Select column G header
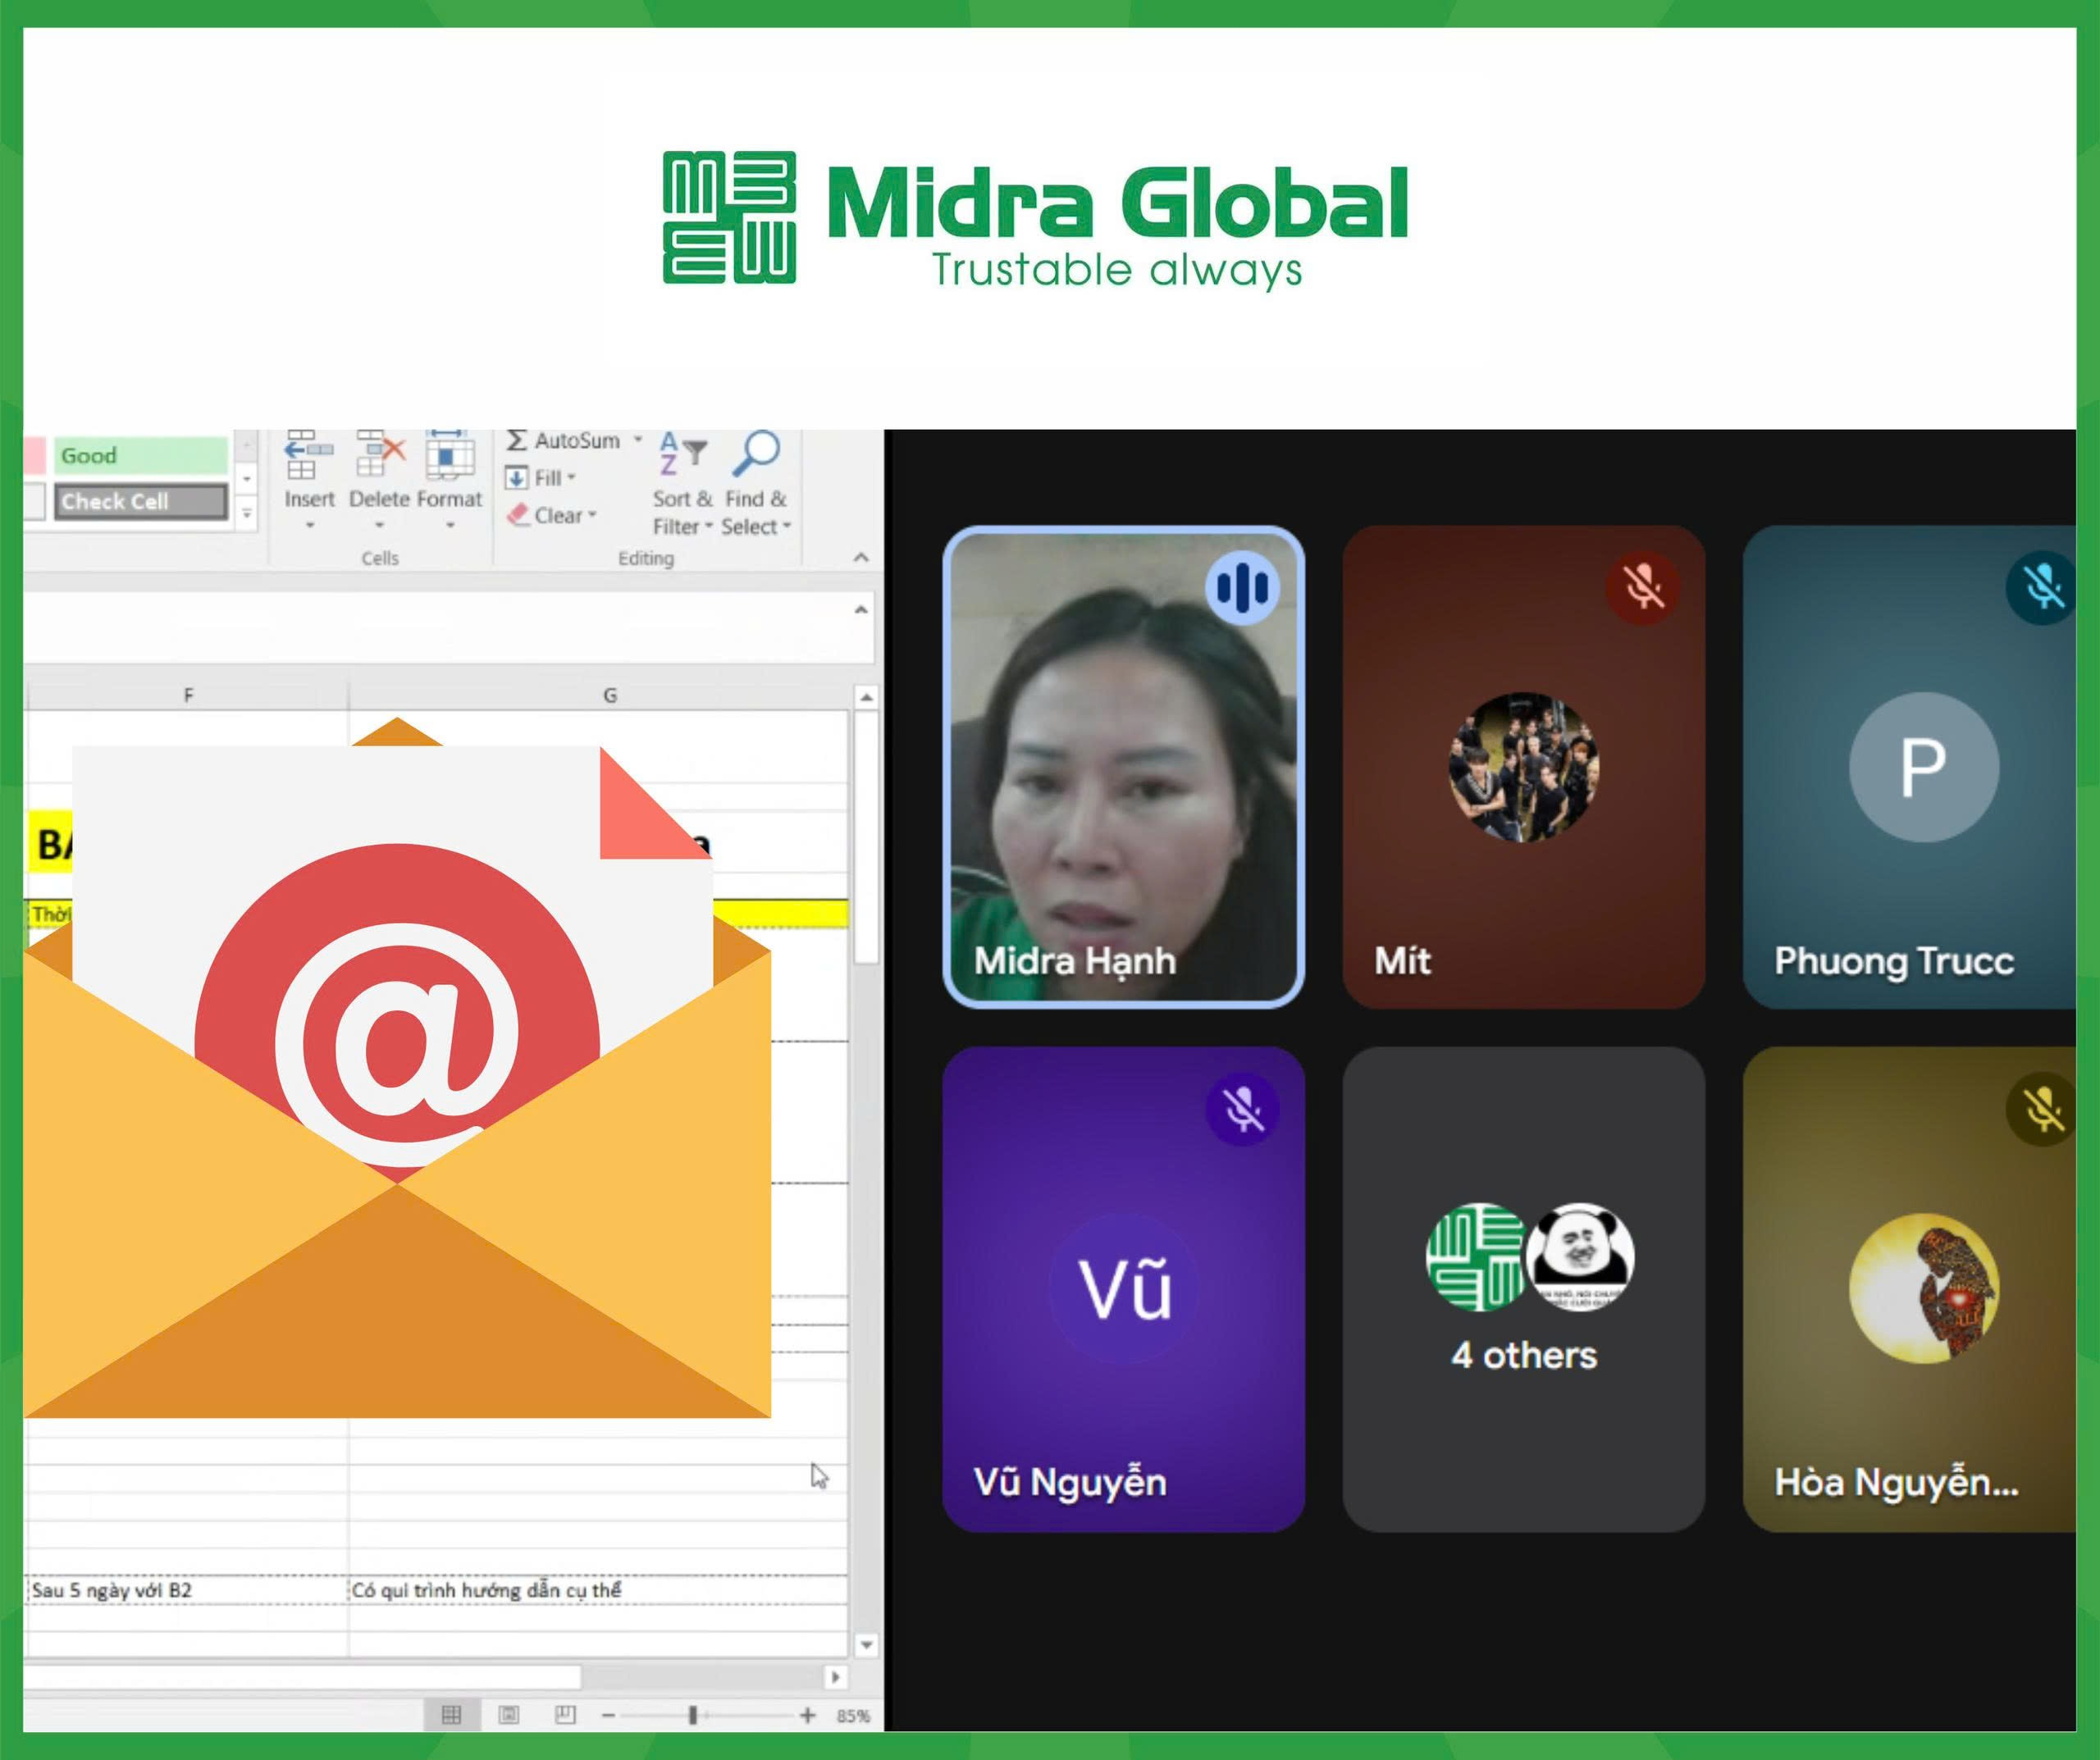This screenshot has width=2100, height=1760. pos(609,695)
